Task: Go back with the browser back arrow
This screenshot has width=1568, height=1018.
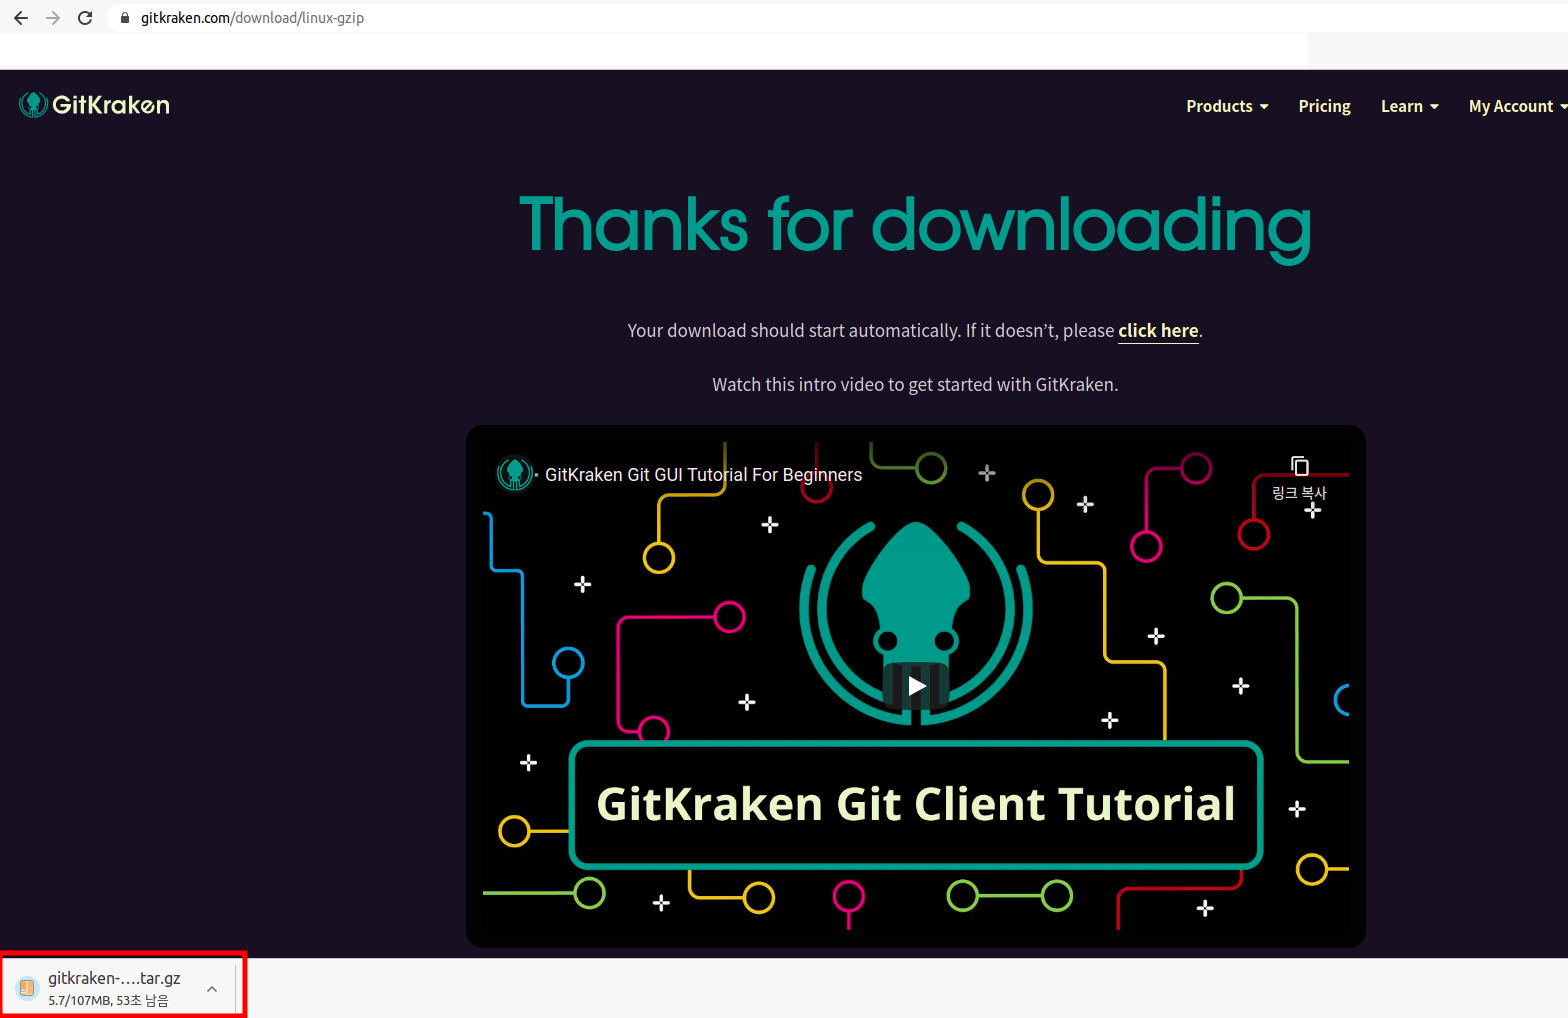Action: coord(21,18)
